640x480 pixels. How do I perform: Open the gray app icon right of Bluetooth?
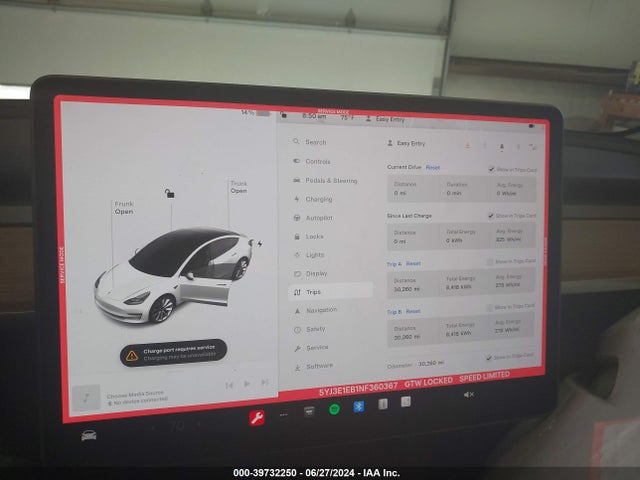[383, 404]
